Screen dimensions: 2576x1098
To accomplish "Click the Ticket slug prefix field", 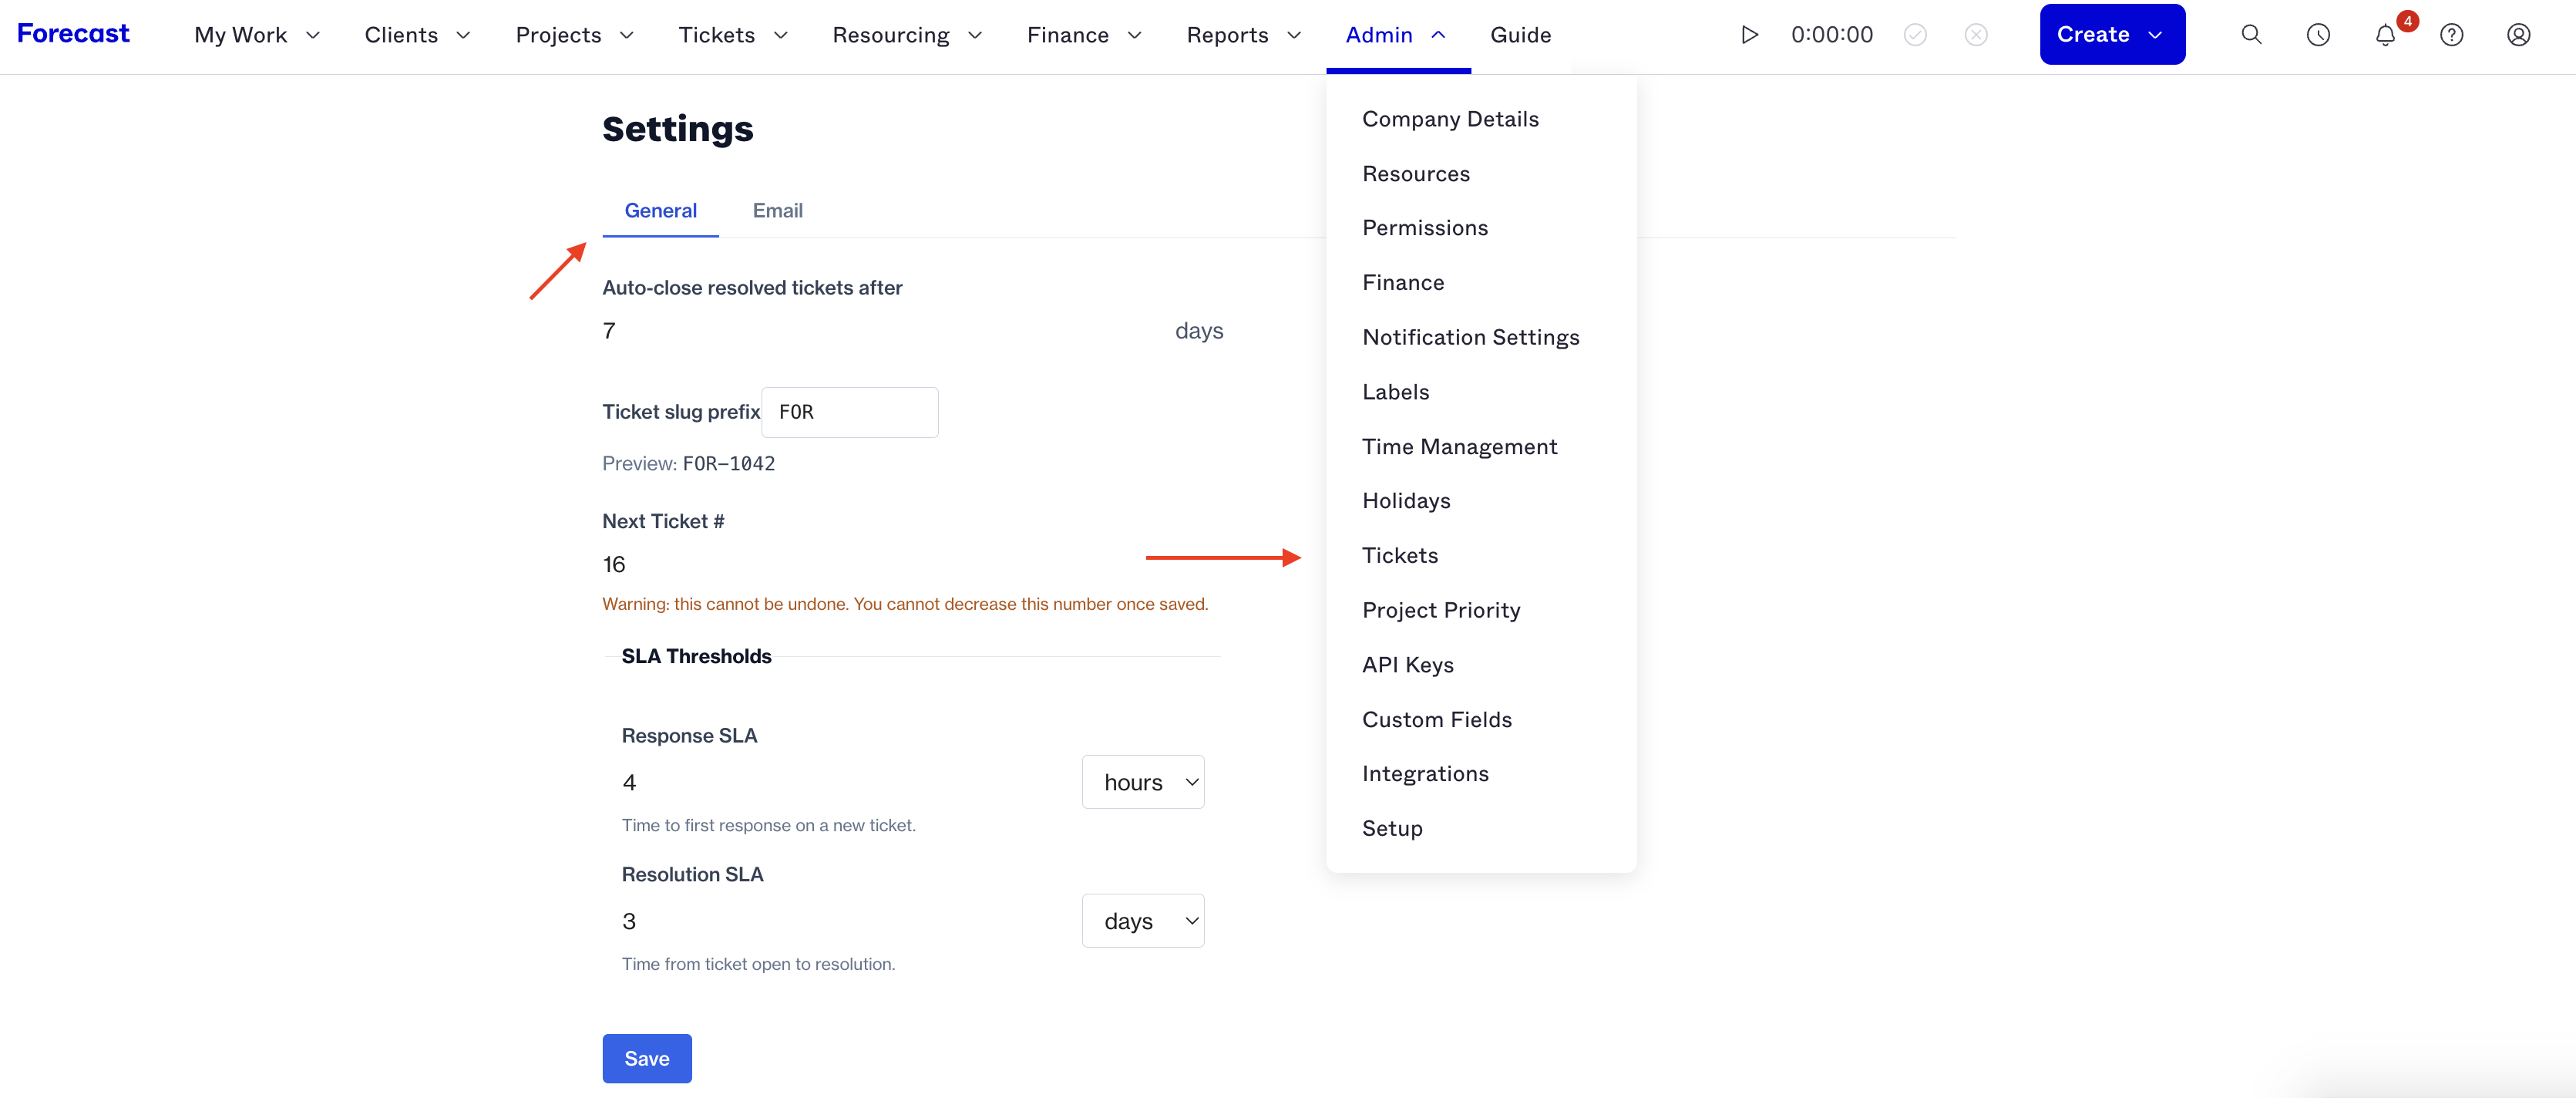I will click(x=849, y=412).
